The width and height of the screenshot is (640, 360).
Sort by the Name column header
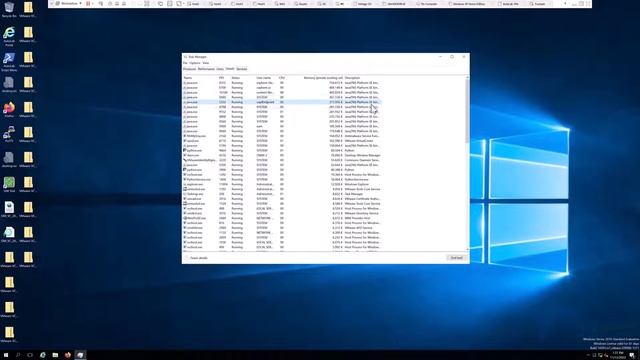(188, 78)
